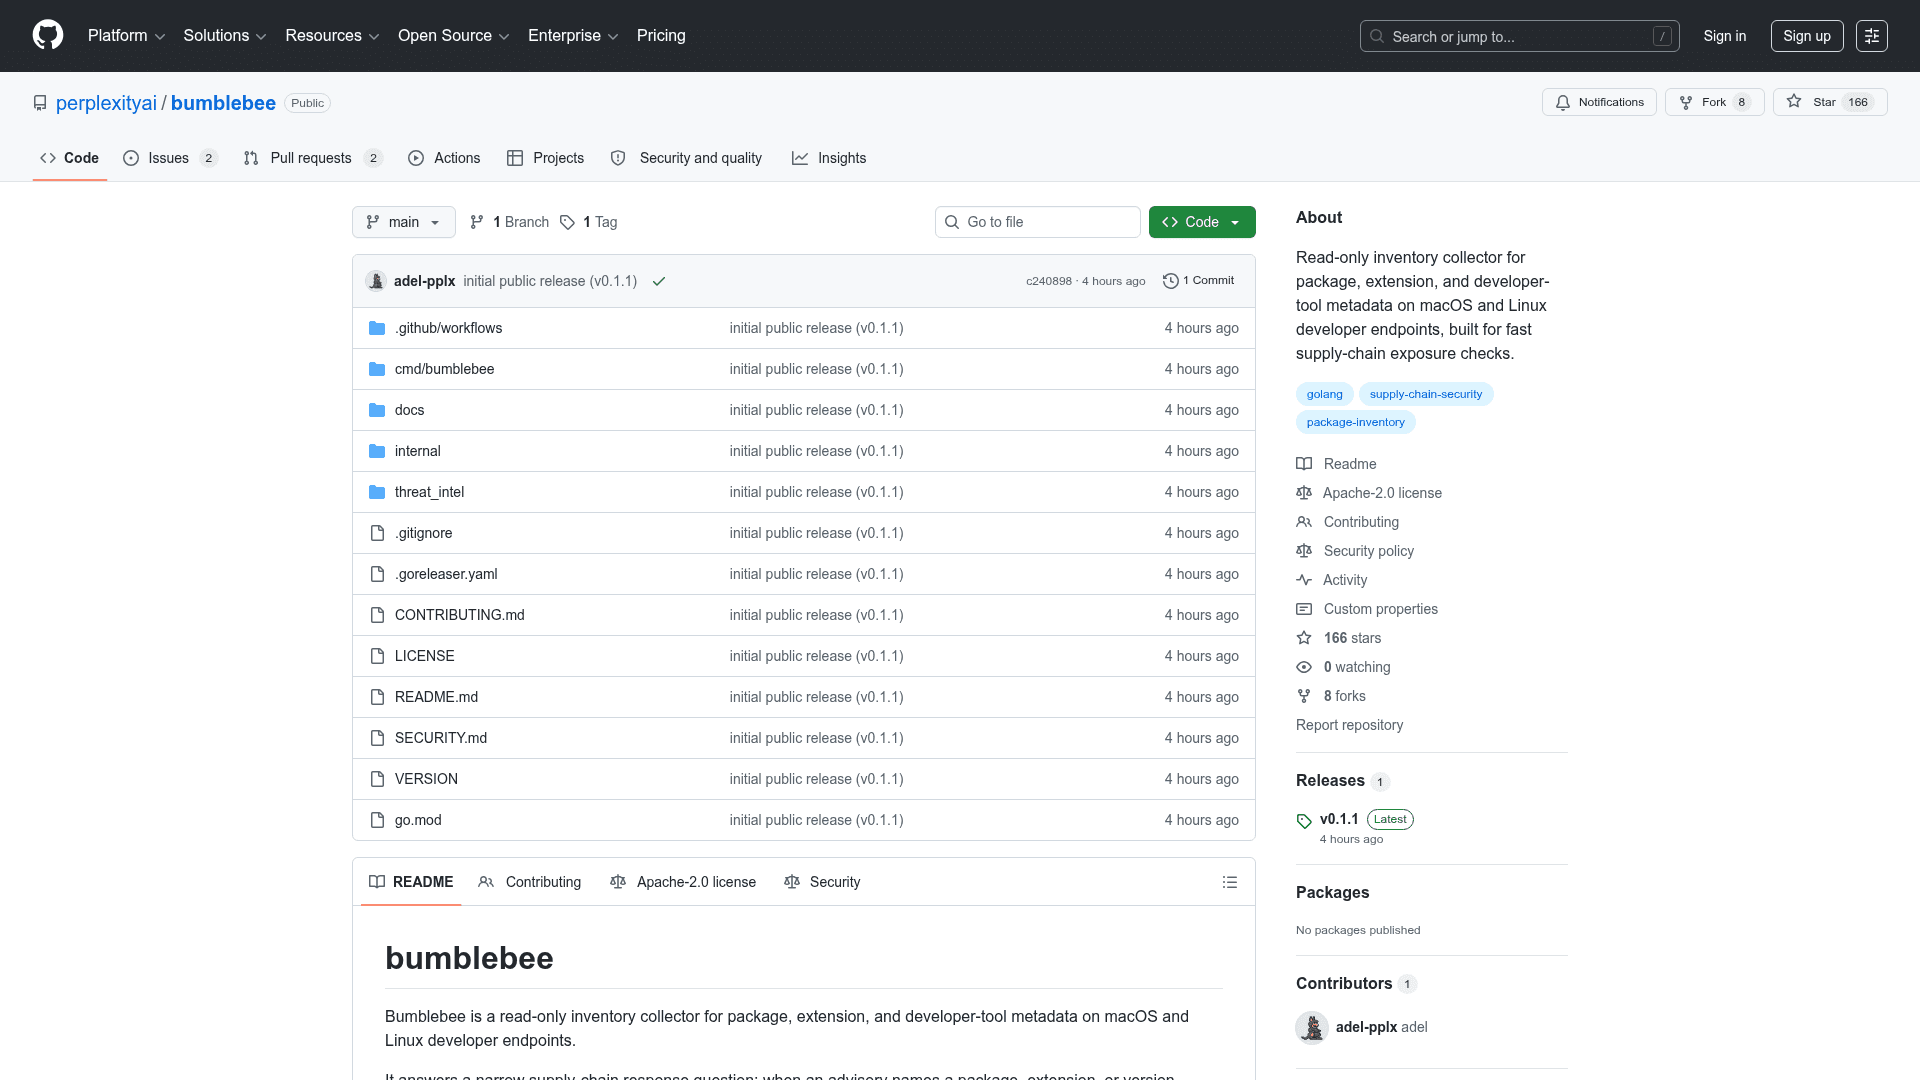The image size is (1920, 1080).
Task: Click the internal folder icon
Action: (377, 451)
